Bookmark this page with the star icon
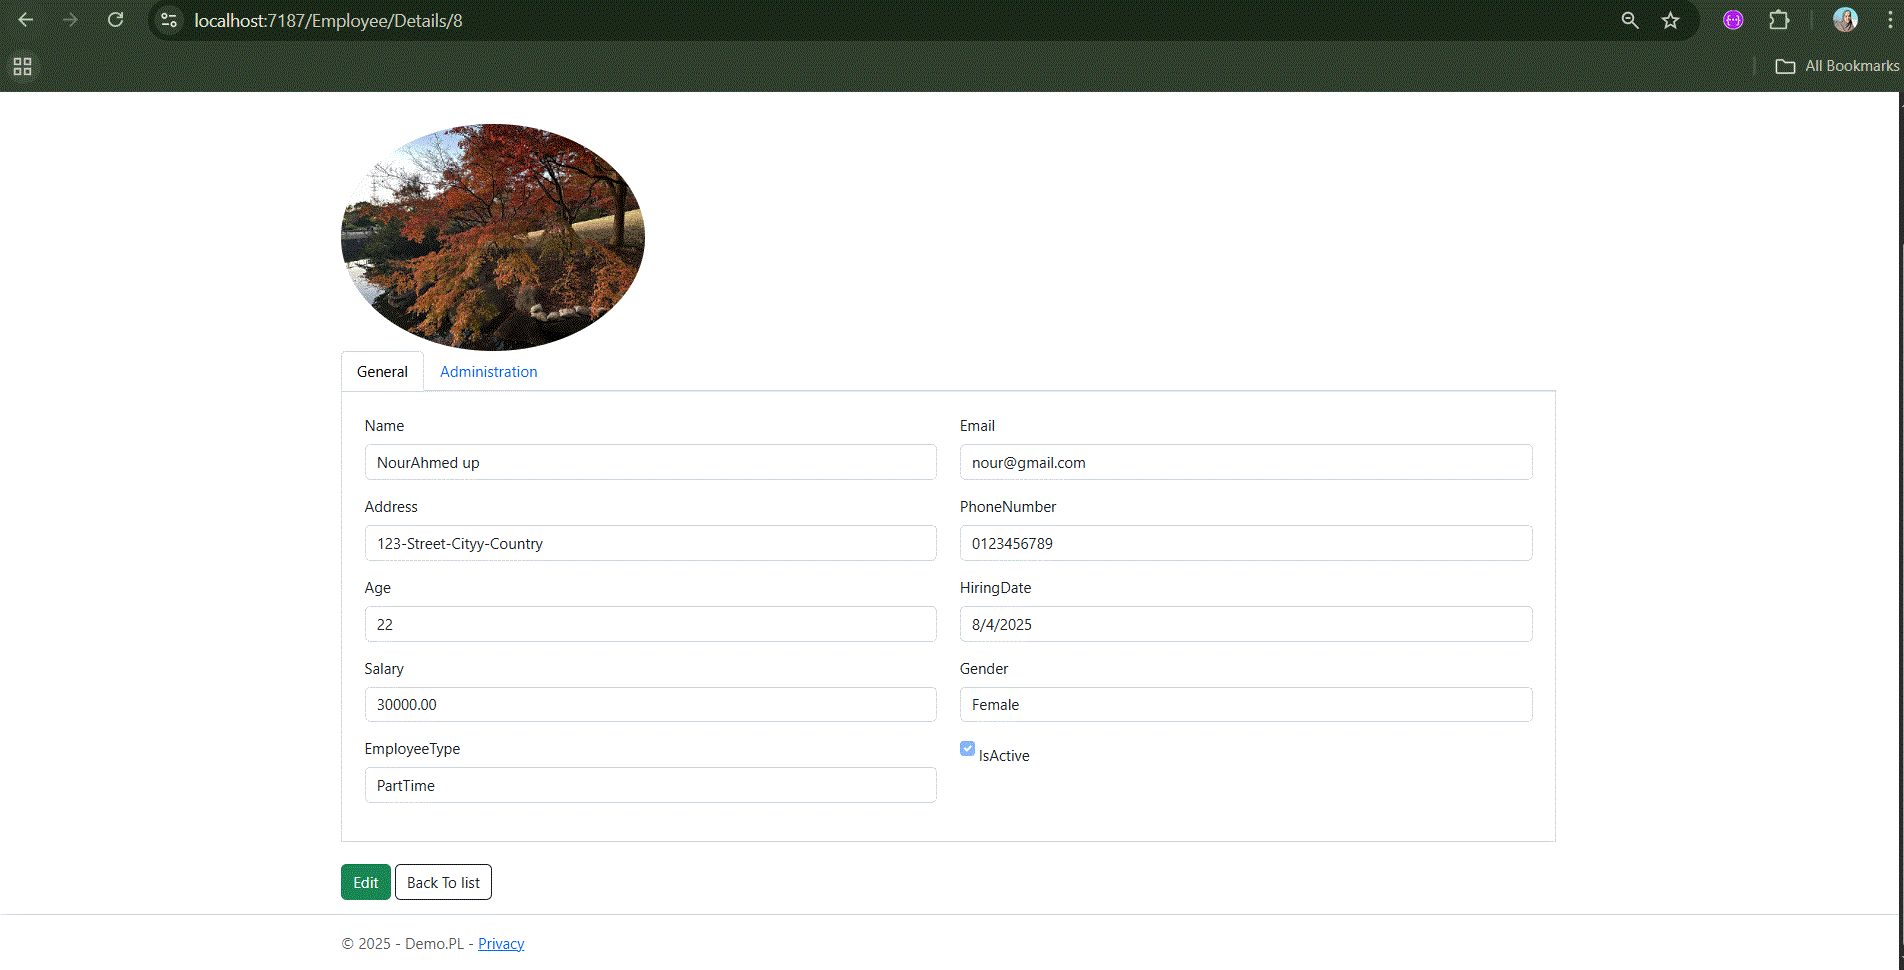Viewport: 1904px width, 970px height. point(1670,20)
